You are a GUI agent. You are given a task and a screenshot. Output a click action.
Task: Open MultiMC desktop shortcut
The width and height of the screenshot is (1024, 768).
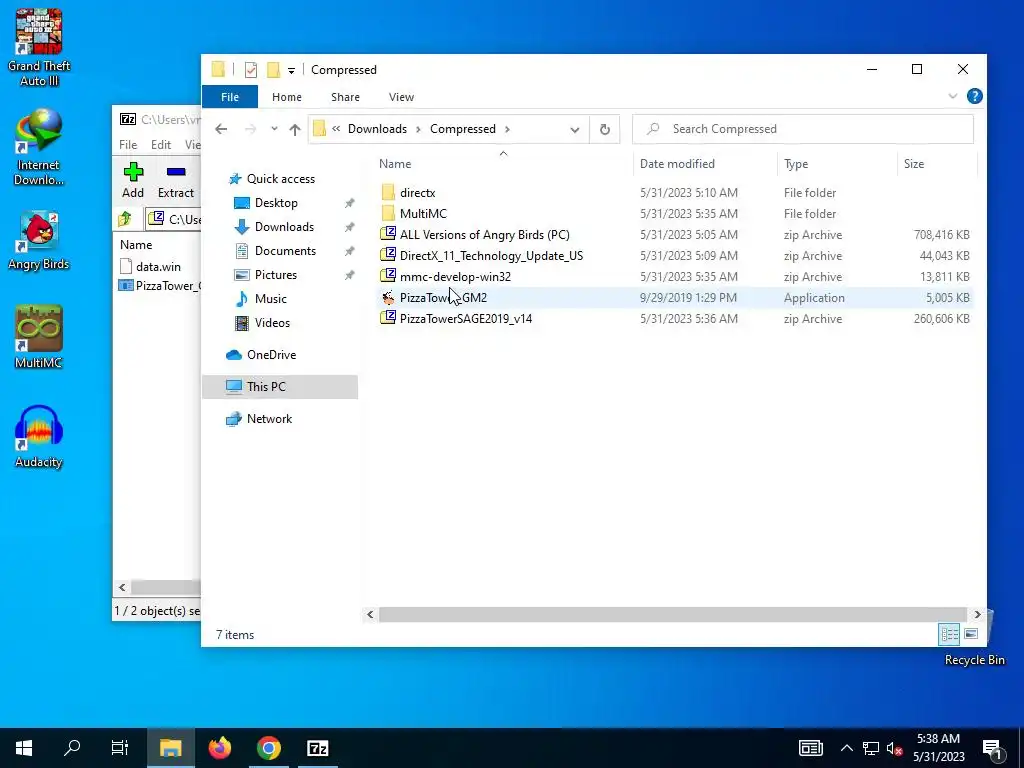(x=39, y=337)
